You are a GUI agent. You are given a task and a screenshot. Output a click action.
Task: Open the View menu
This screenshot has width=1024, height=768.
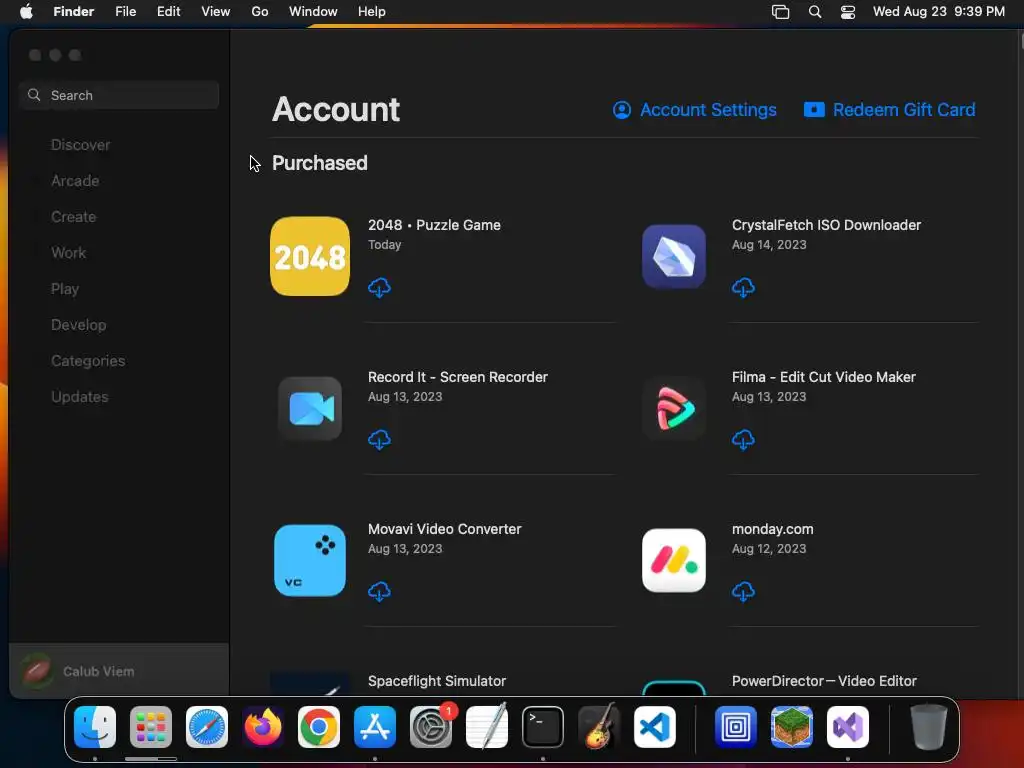(216, 11)
